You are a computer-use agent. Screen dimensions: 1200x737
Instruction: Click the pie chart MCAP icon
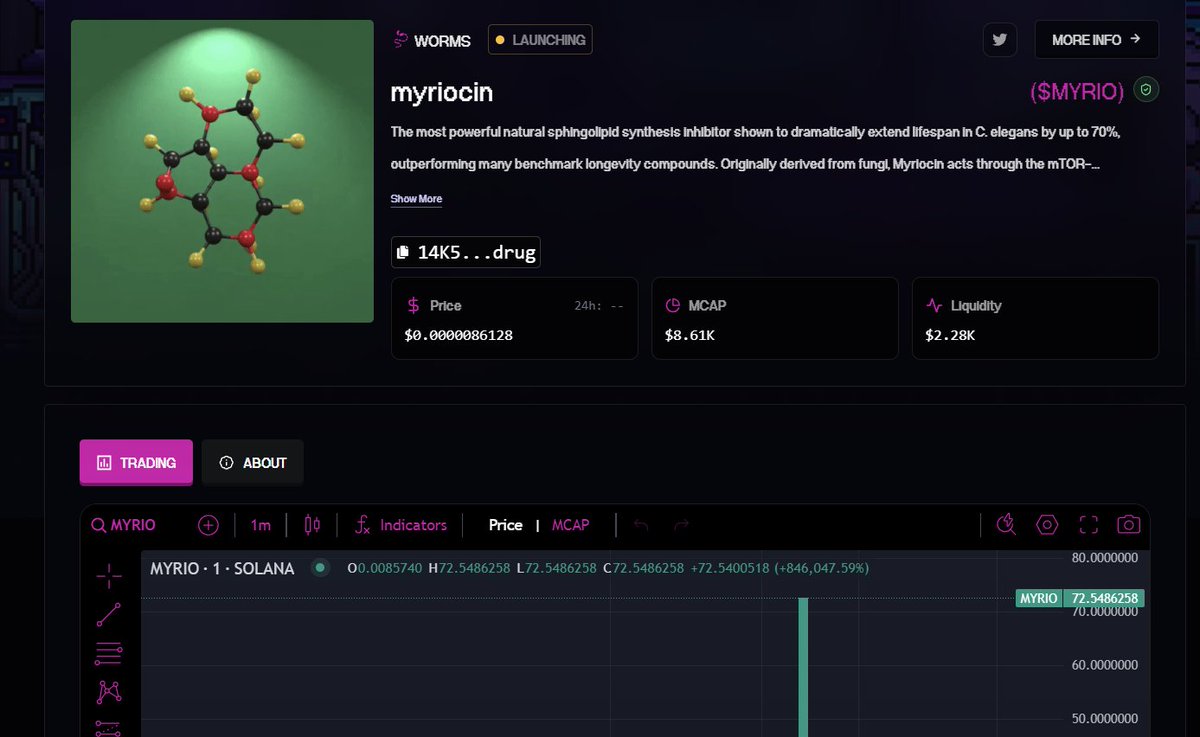[x=673, y=305]
